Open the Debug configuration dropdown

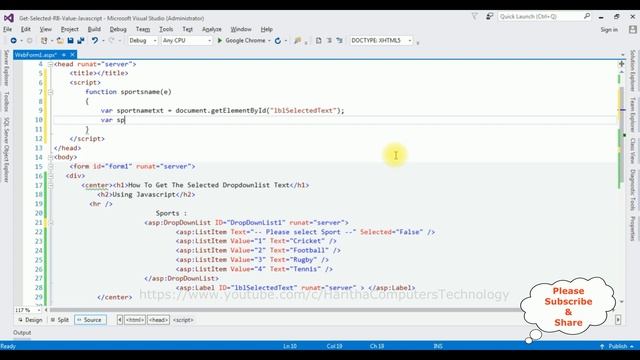point(142,40)
